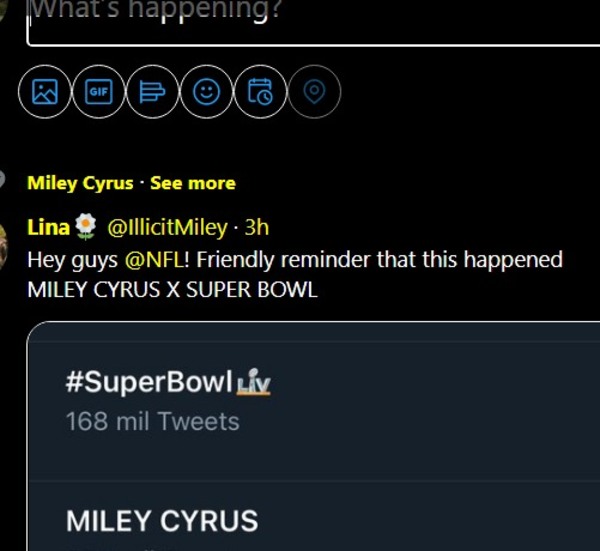Add a photo with the media icon

(45, 93)
